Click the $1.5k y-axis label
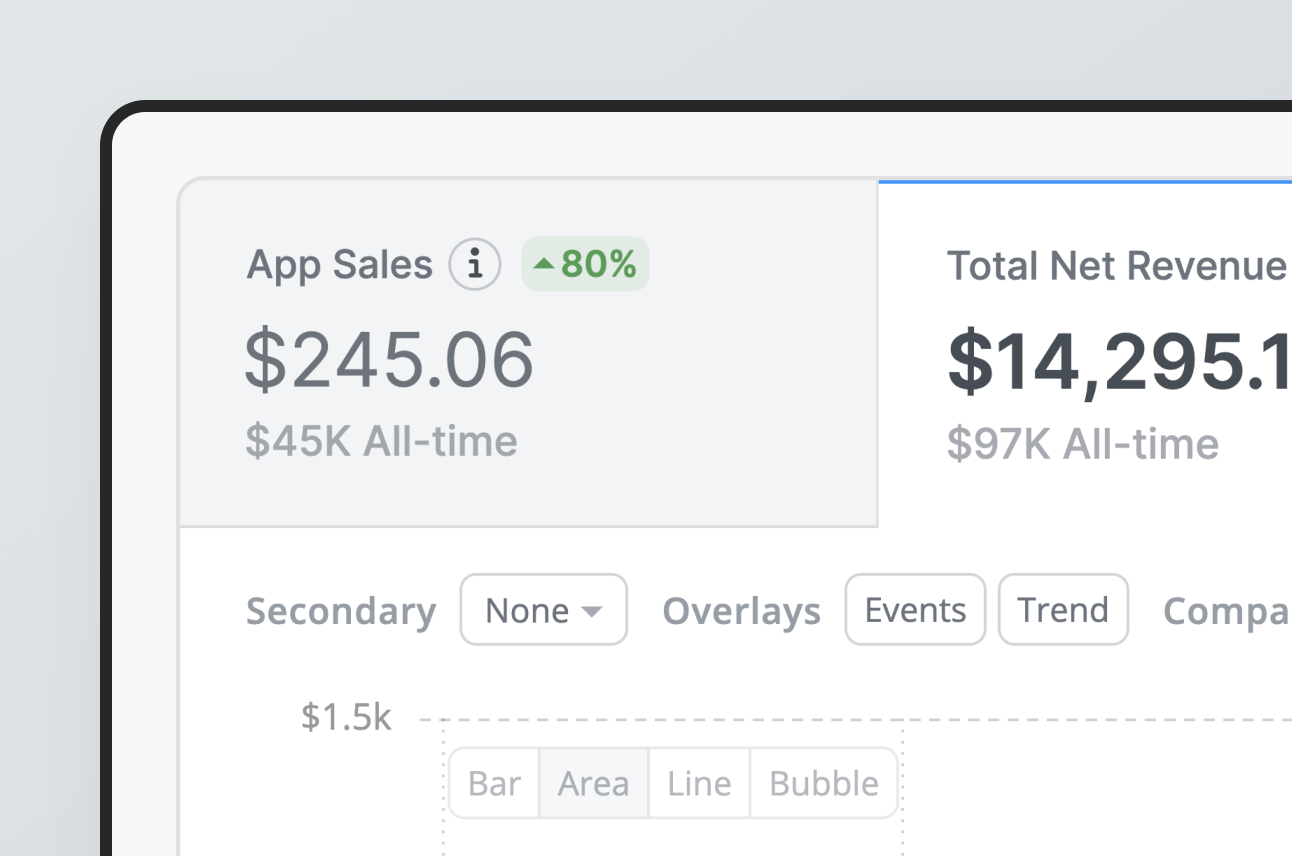Image resolution: width=1292 pixels, height=856 pixels. click(346, 717)
